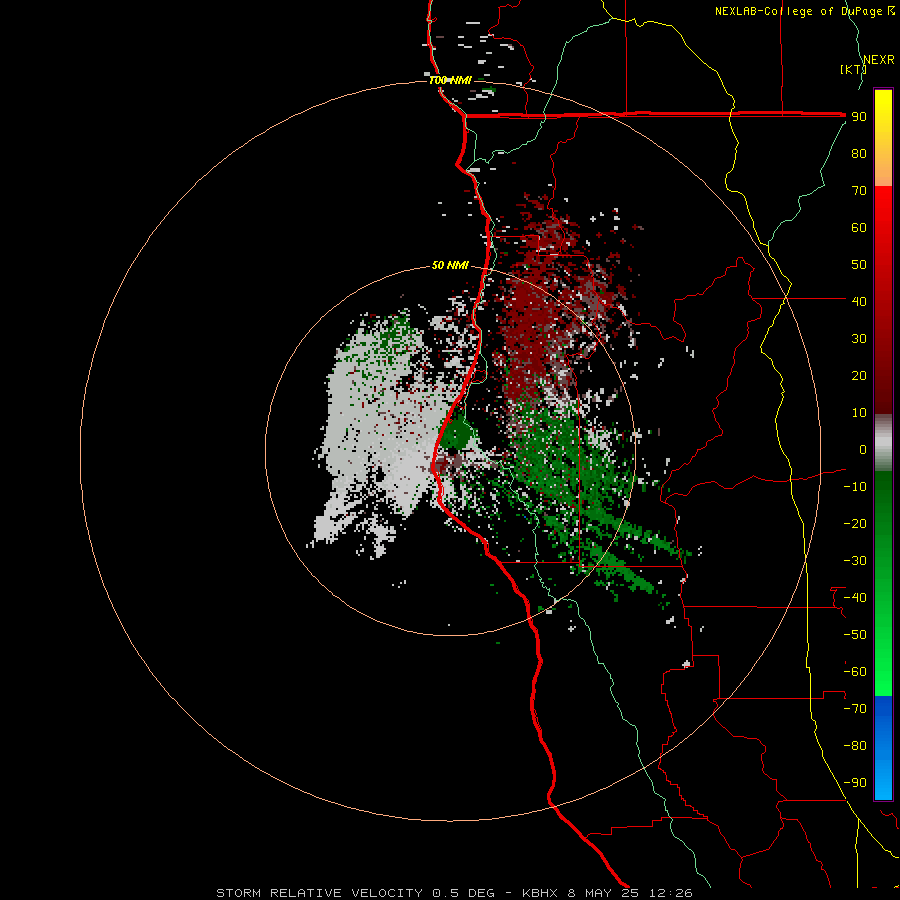The height and width of the screenshot is (900, 900).
Task: Click the "100 NMI" outer range ring label
Action: [450, 80]
